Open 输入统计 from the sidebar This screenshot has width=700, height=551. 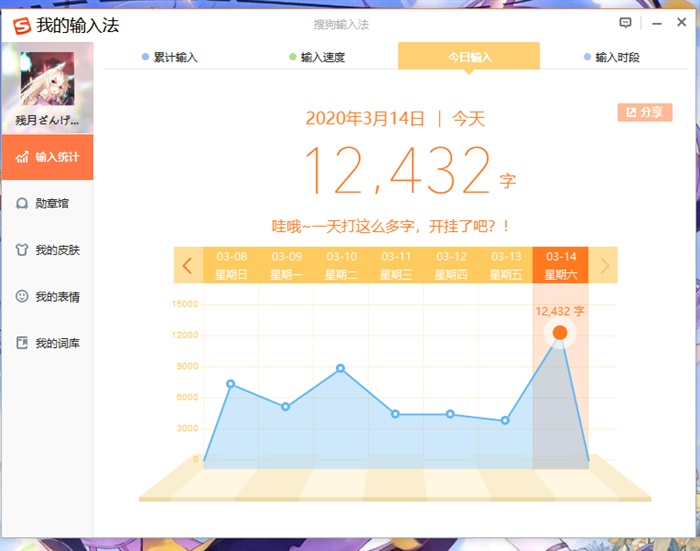click(x=47, y=157)
